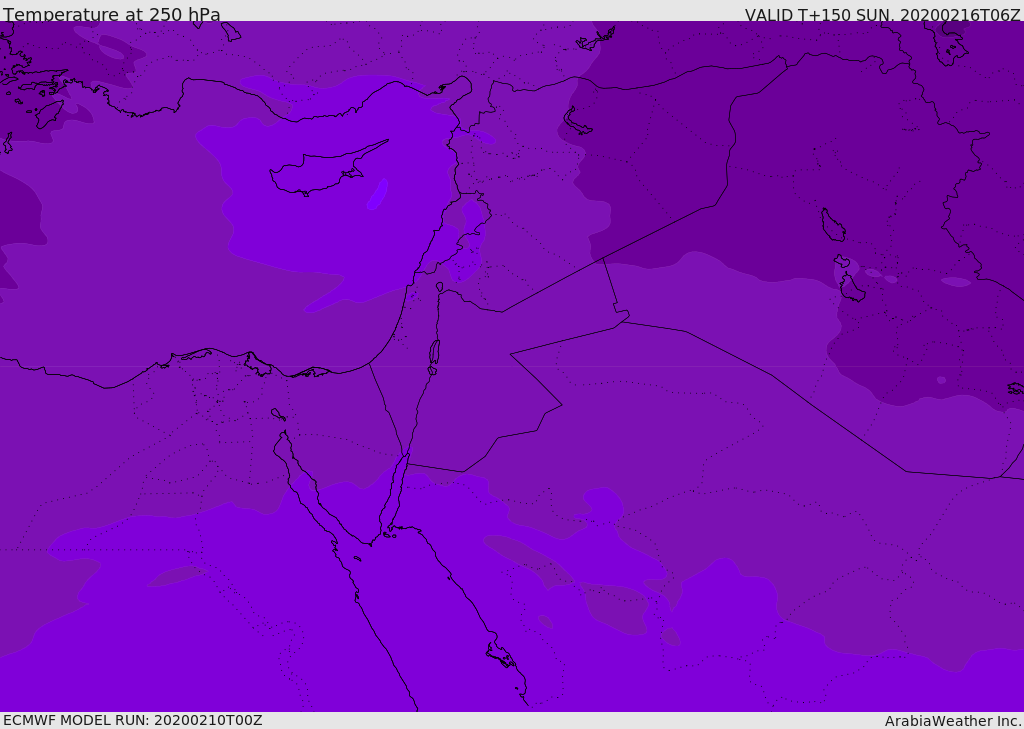The width and height of the screenshot is (1024, 729).
Task: Open the ArabiaWeather Inc. credit
Action: click(x=953, y=721)
